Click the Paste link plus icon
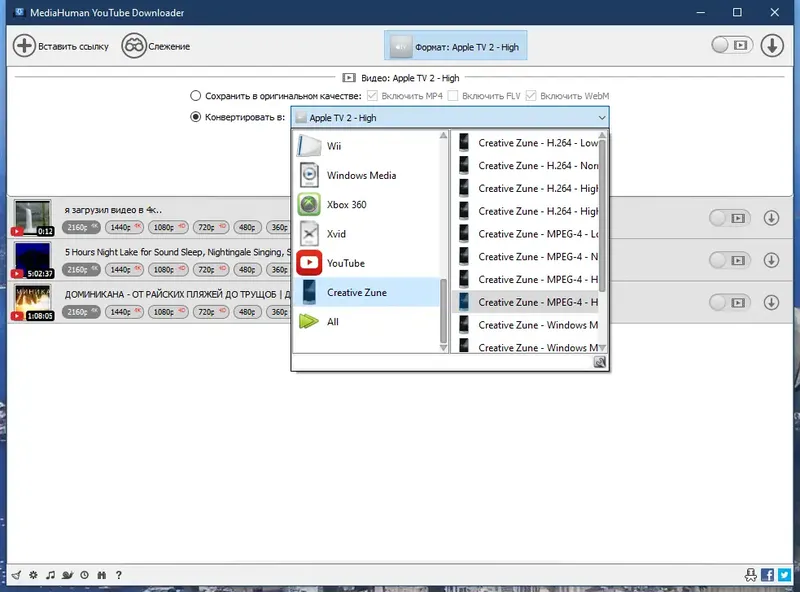The width and height of the screenshot is (800, 592). (x=24, y=46)
